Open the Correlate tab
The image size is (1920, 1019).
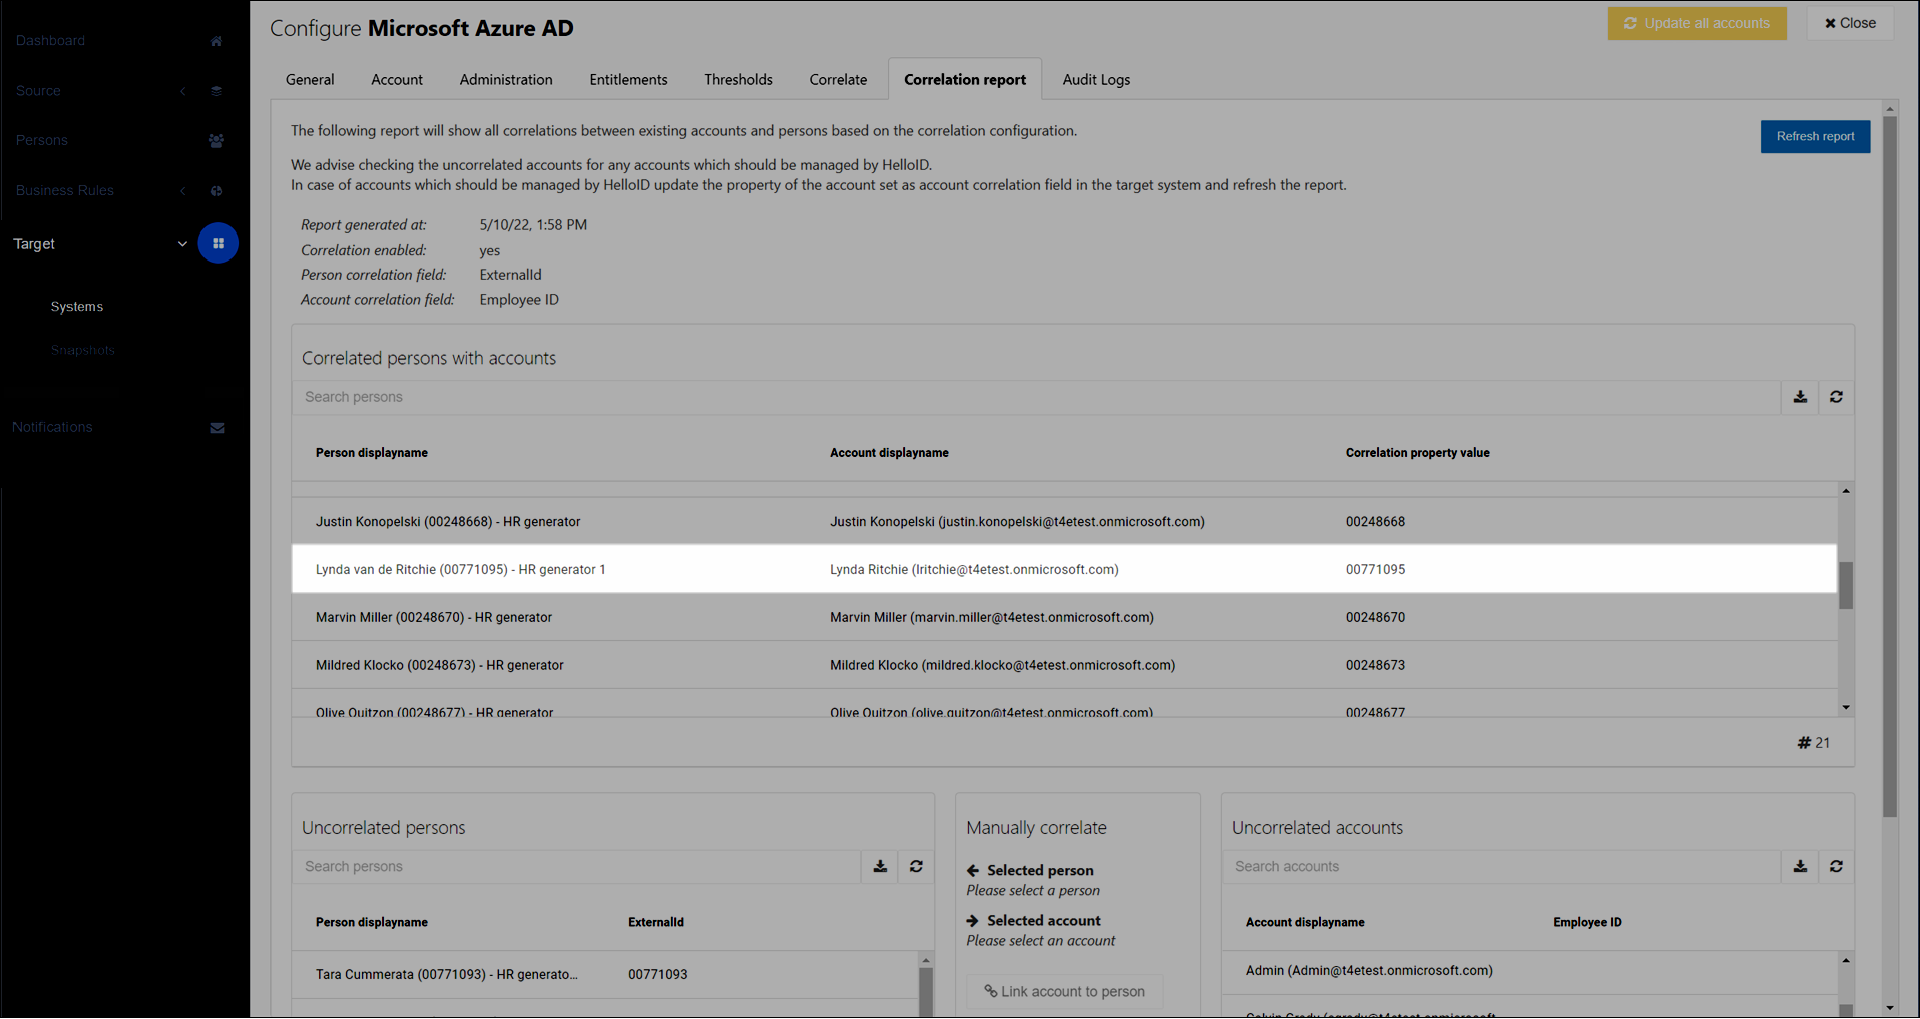(x=838, y=80)
